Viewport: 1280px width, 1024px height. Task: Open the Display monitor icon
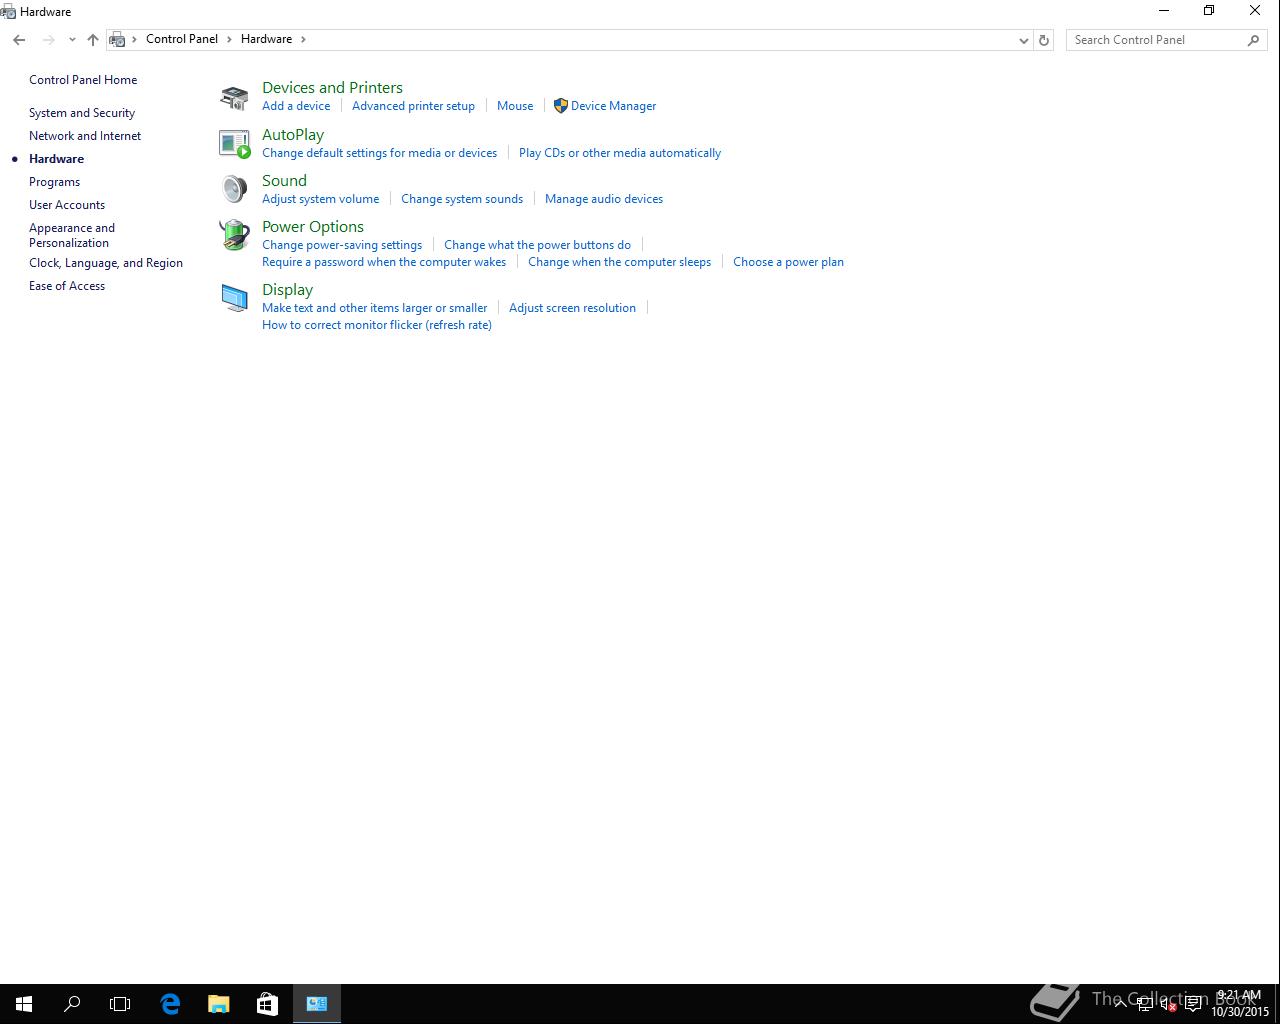tap(234, 298)
